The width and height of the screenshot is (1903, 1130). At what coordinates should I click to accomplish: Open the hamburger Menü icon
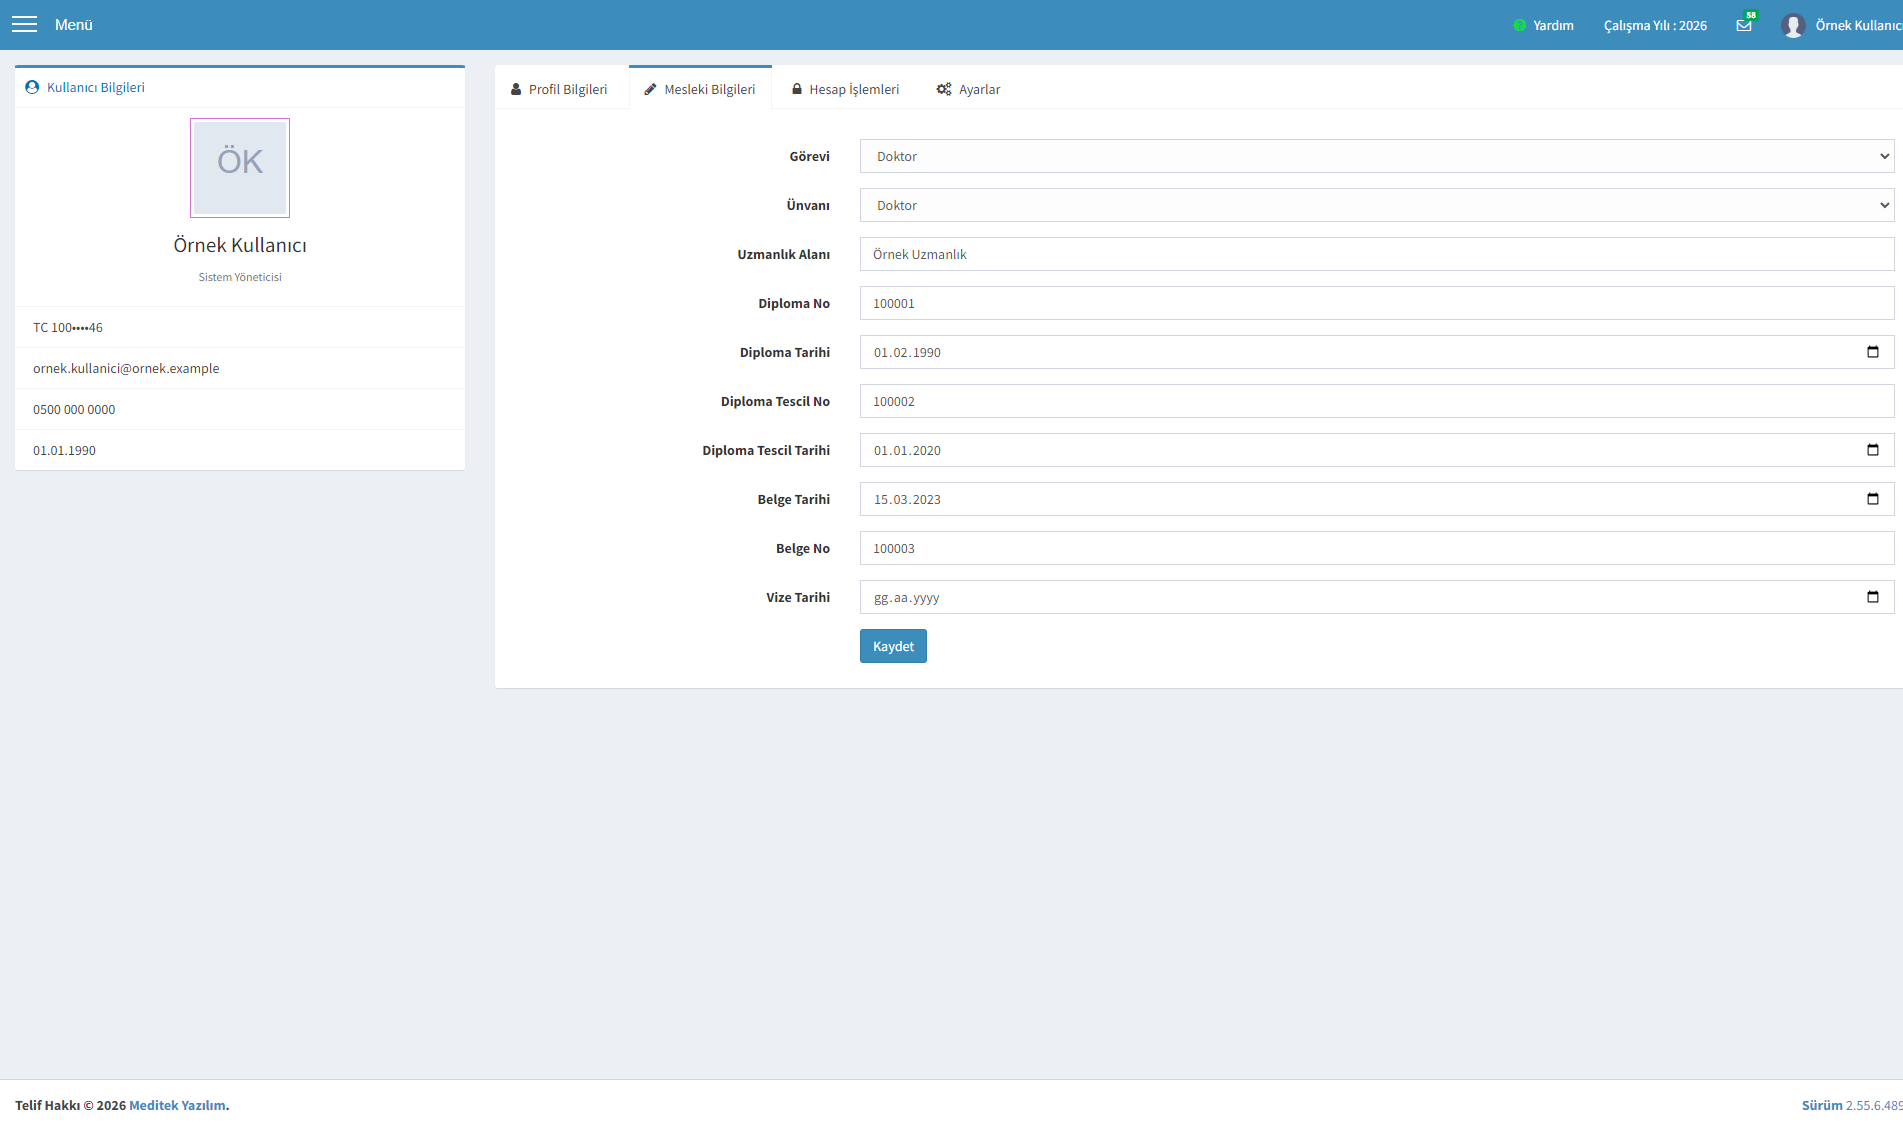[x=24, y=24]
